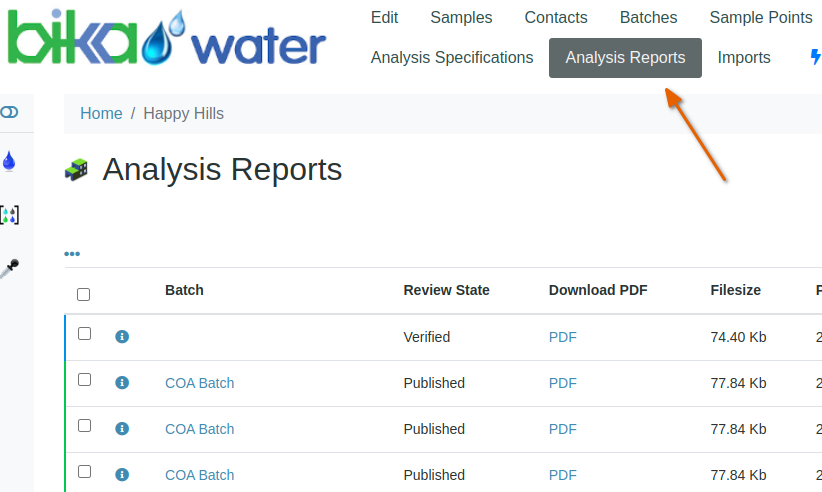The width and height of the screenshot is (822, 492).
Task: Open the Samples tab
Action: pos(461,18)
